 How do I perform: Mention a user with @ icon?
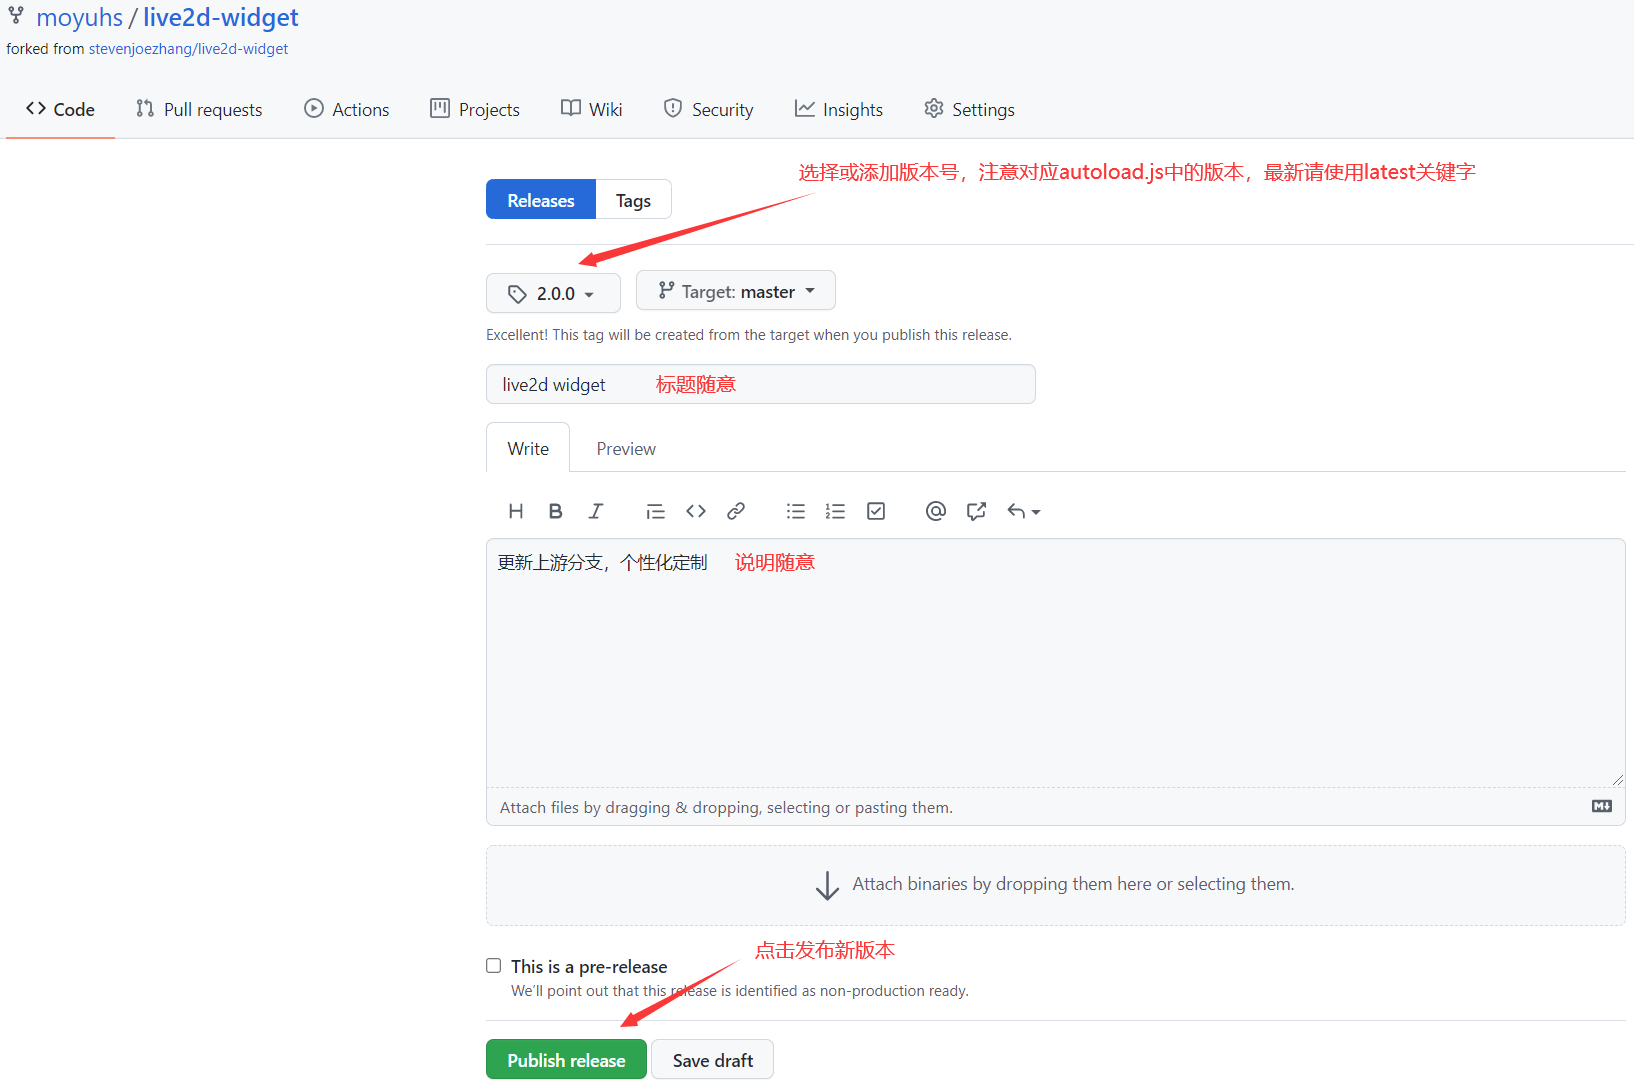pyautogui.click(x=936, y=511)
